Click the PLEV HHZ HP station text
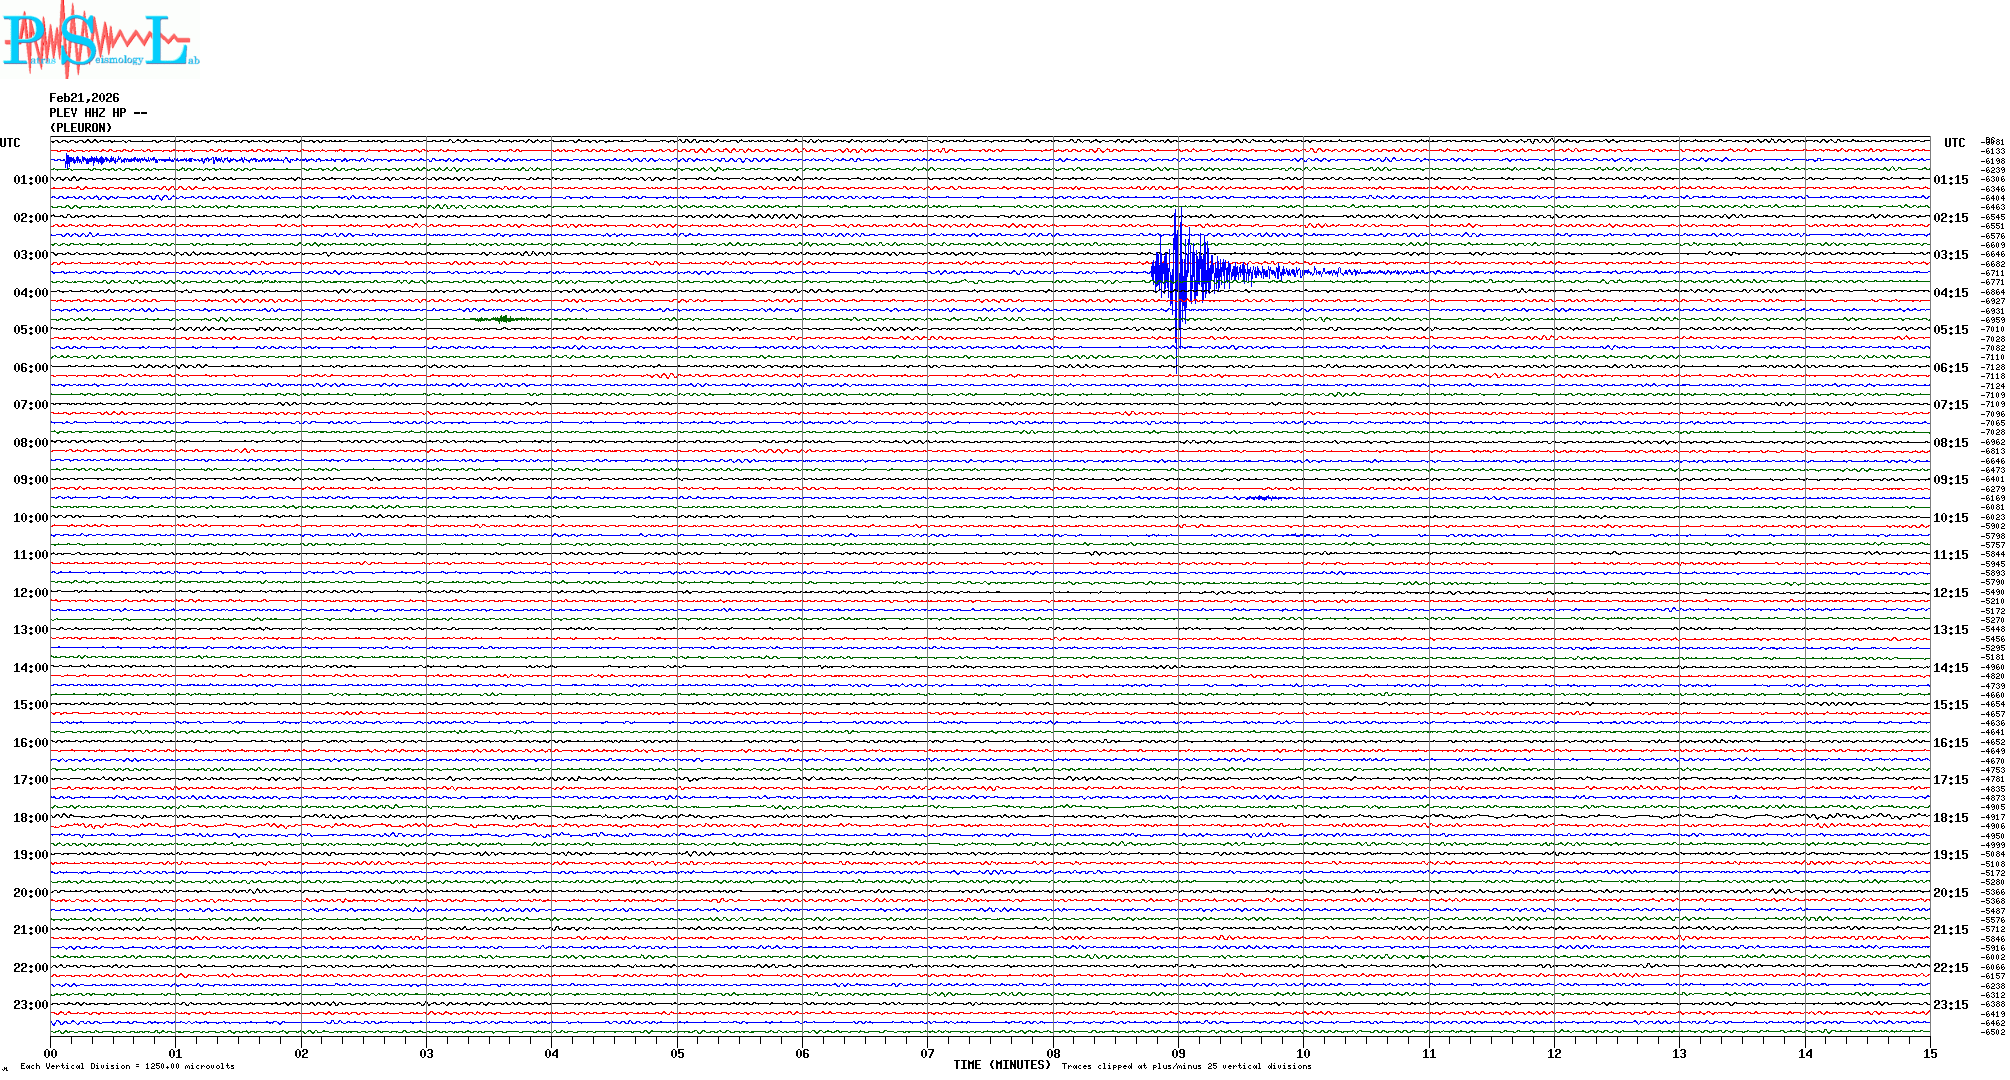2010x1080 pixels. (x=98, y=113)
